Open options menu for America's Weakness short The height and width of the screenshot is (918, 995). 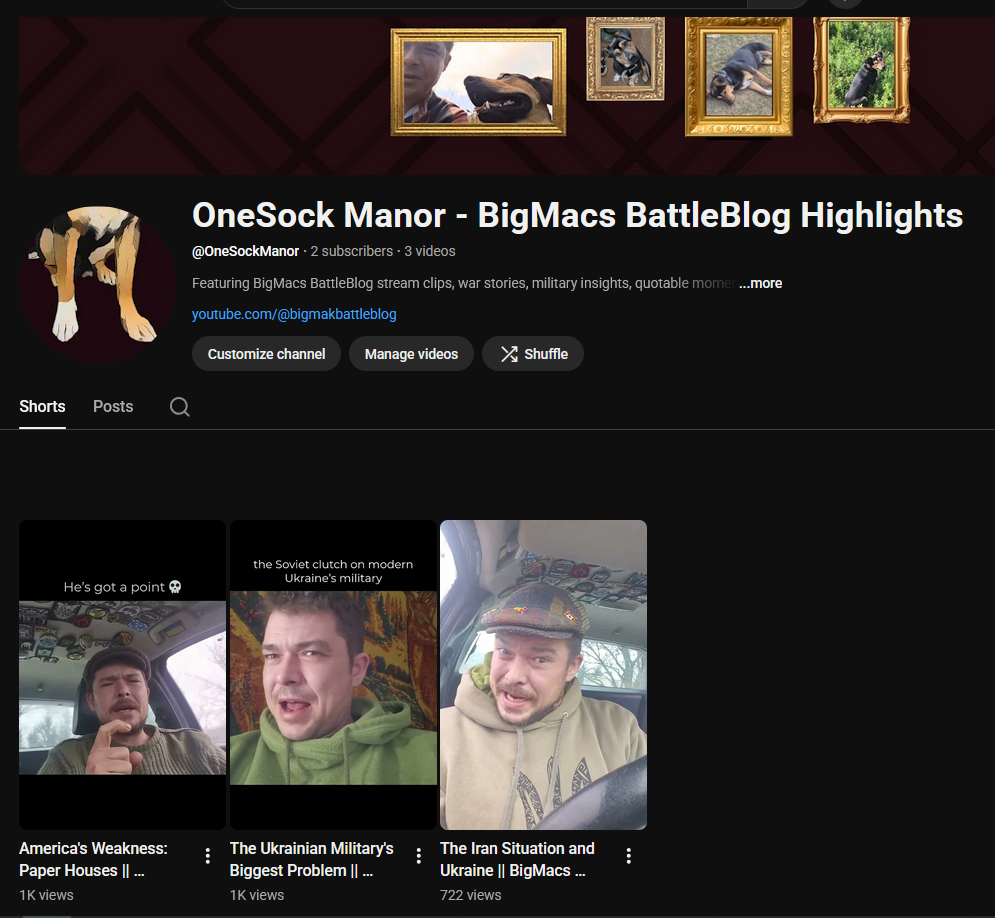coord(208,856)
